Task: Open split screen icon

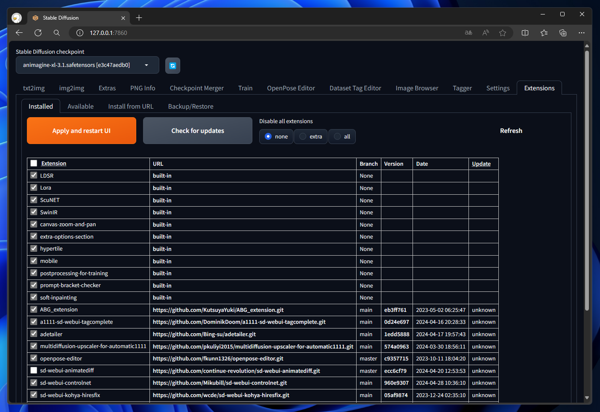Action: coord(525,33)
